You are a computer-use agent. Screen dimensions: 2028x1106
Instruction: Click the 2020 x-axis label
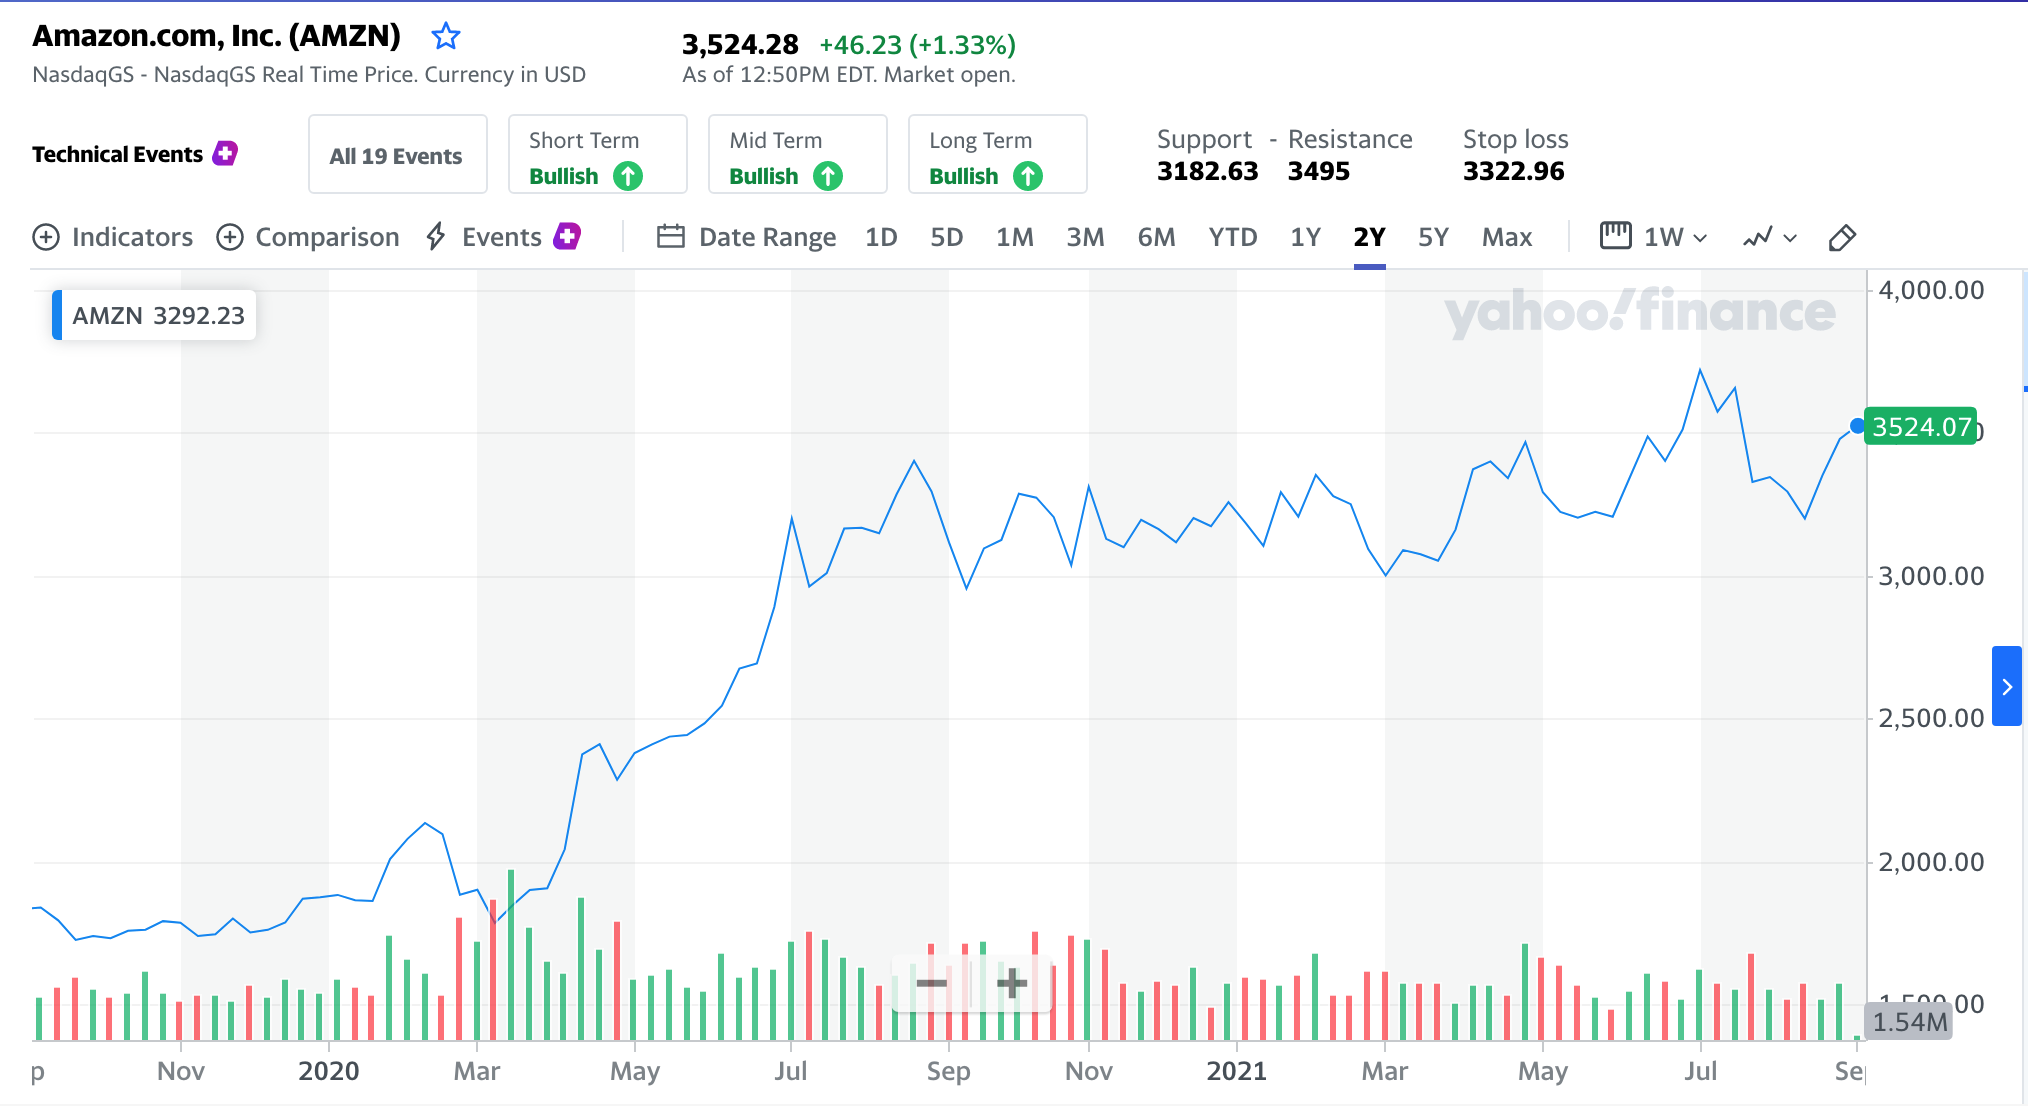coord(328,1071)
